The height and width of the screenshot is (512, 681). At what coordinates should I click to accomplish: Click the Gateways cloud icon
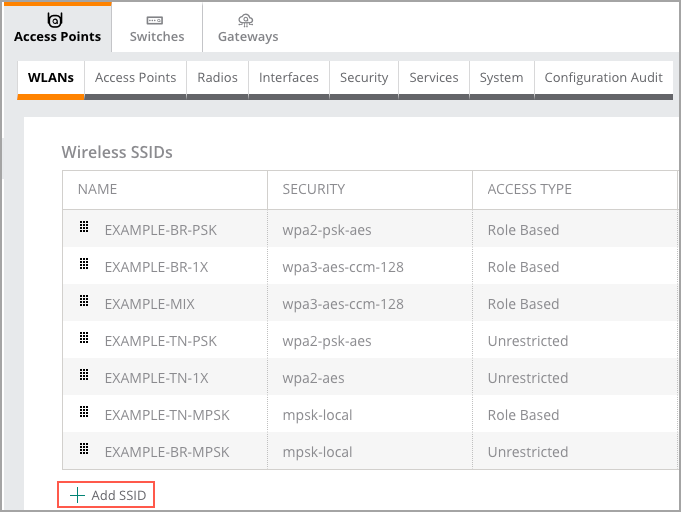246,20
